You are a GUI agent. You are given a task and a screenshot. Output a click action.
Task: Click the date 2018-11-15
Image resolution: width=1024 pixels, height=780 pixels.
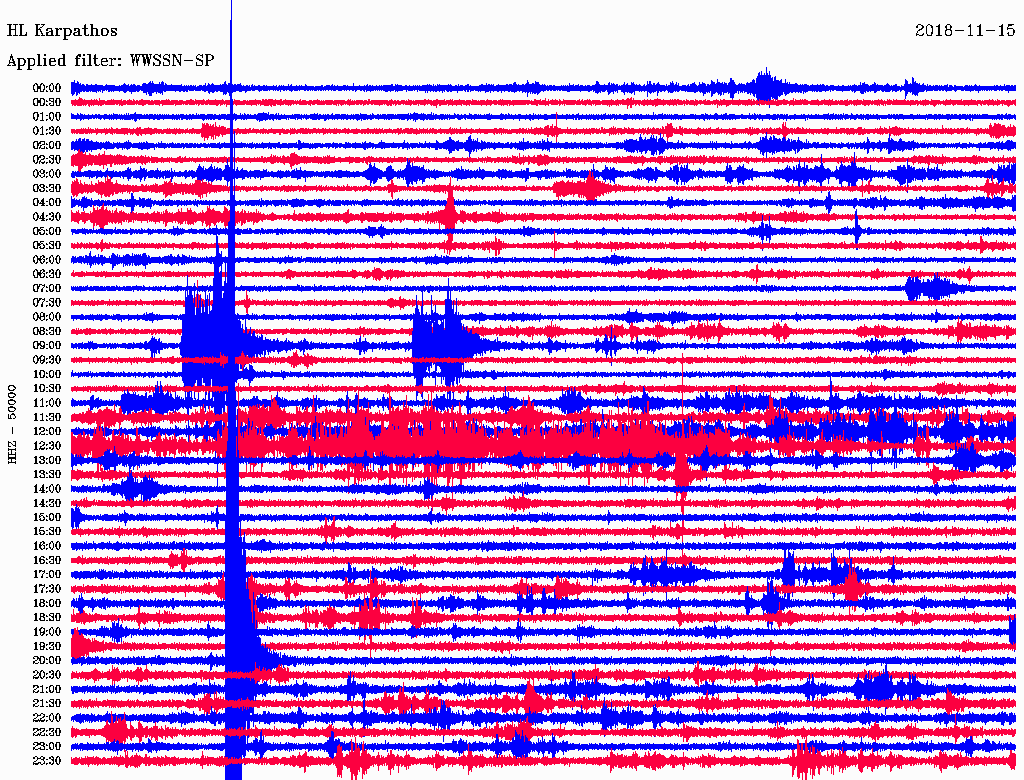click(965, 30)
